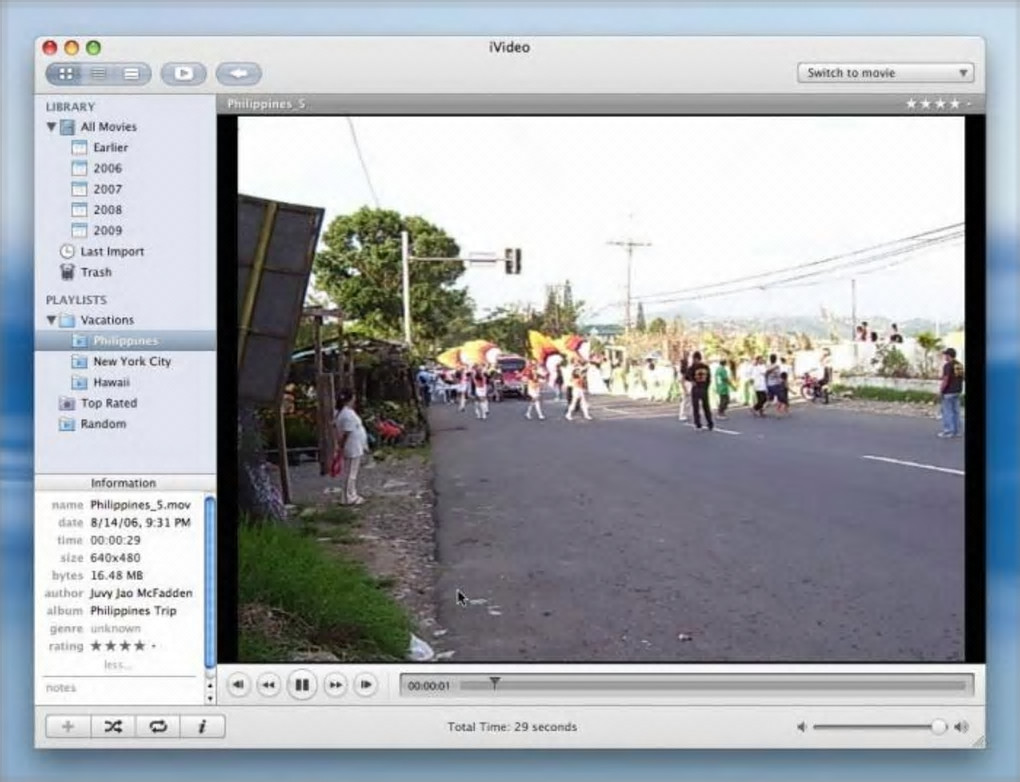
Task: Select the 2008 library item
Action: (x=107, y=210)
